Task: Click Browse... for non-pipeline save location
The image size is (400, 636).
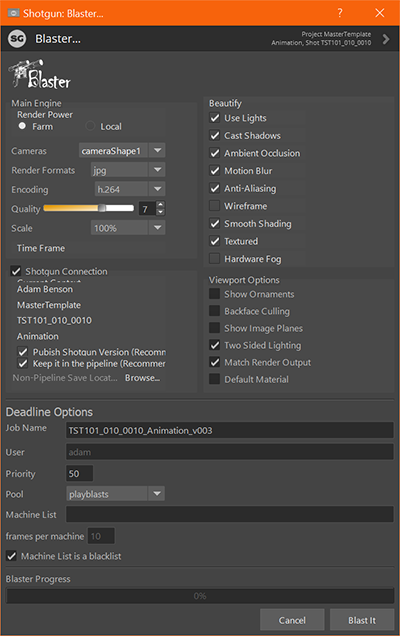Action: point(142,378)
